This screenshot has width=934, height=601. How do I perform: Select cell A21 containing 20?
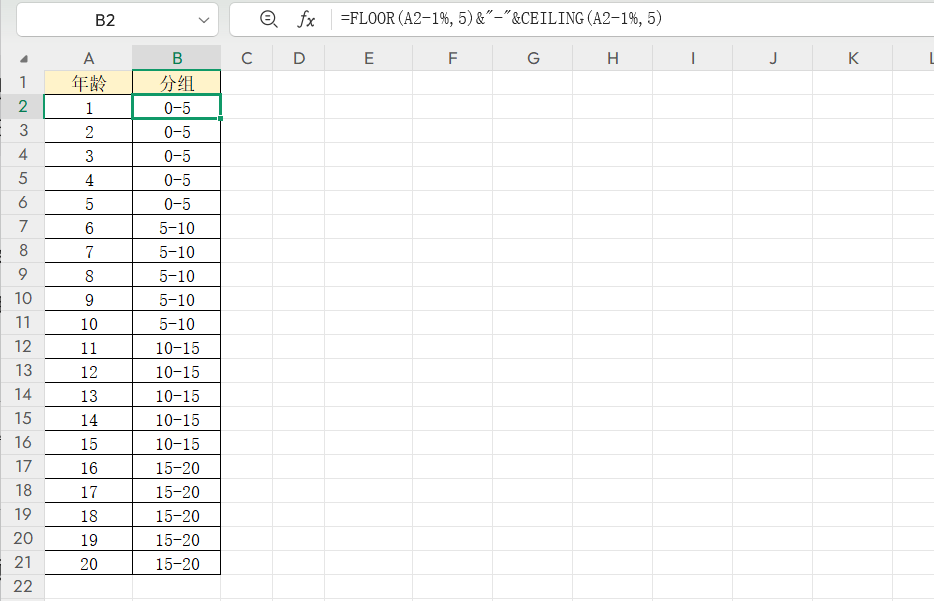click(x=89, y=564)
